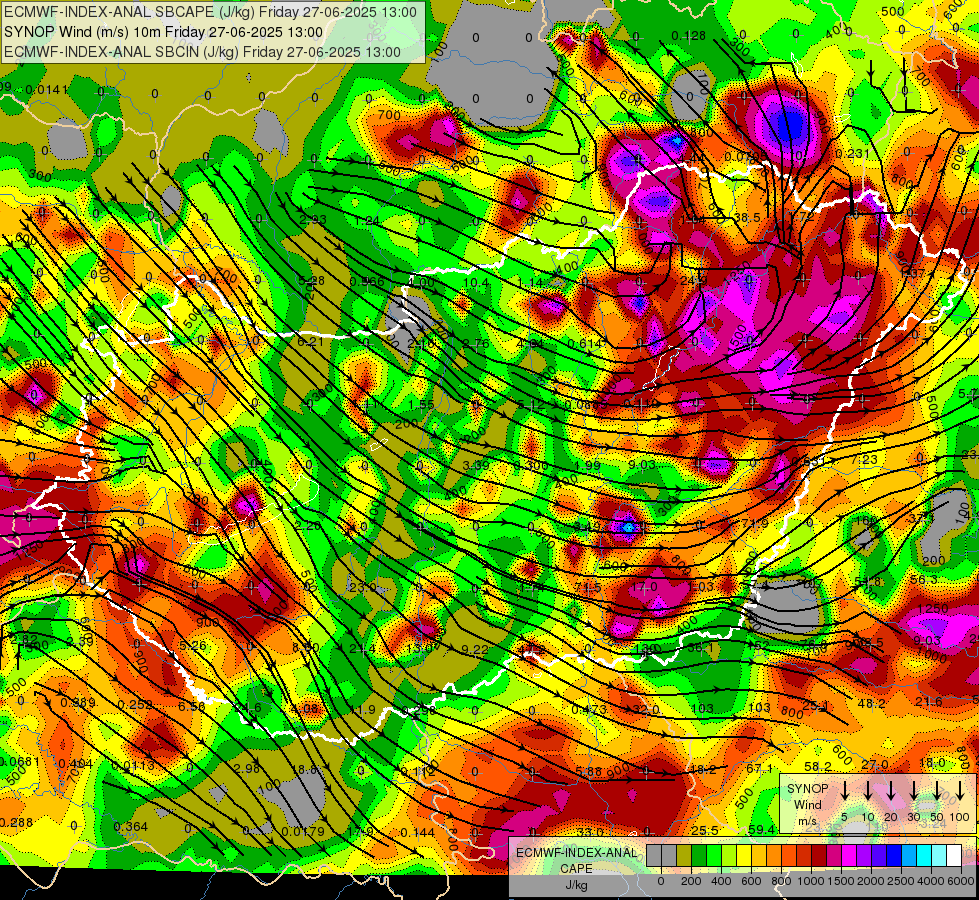979x900 pixels.
Task: Select the lime green CAPE legend swatch
Action: coord(714,856)
